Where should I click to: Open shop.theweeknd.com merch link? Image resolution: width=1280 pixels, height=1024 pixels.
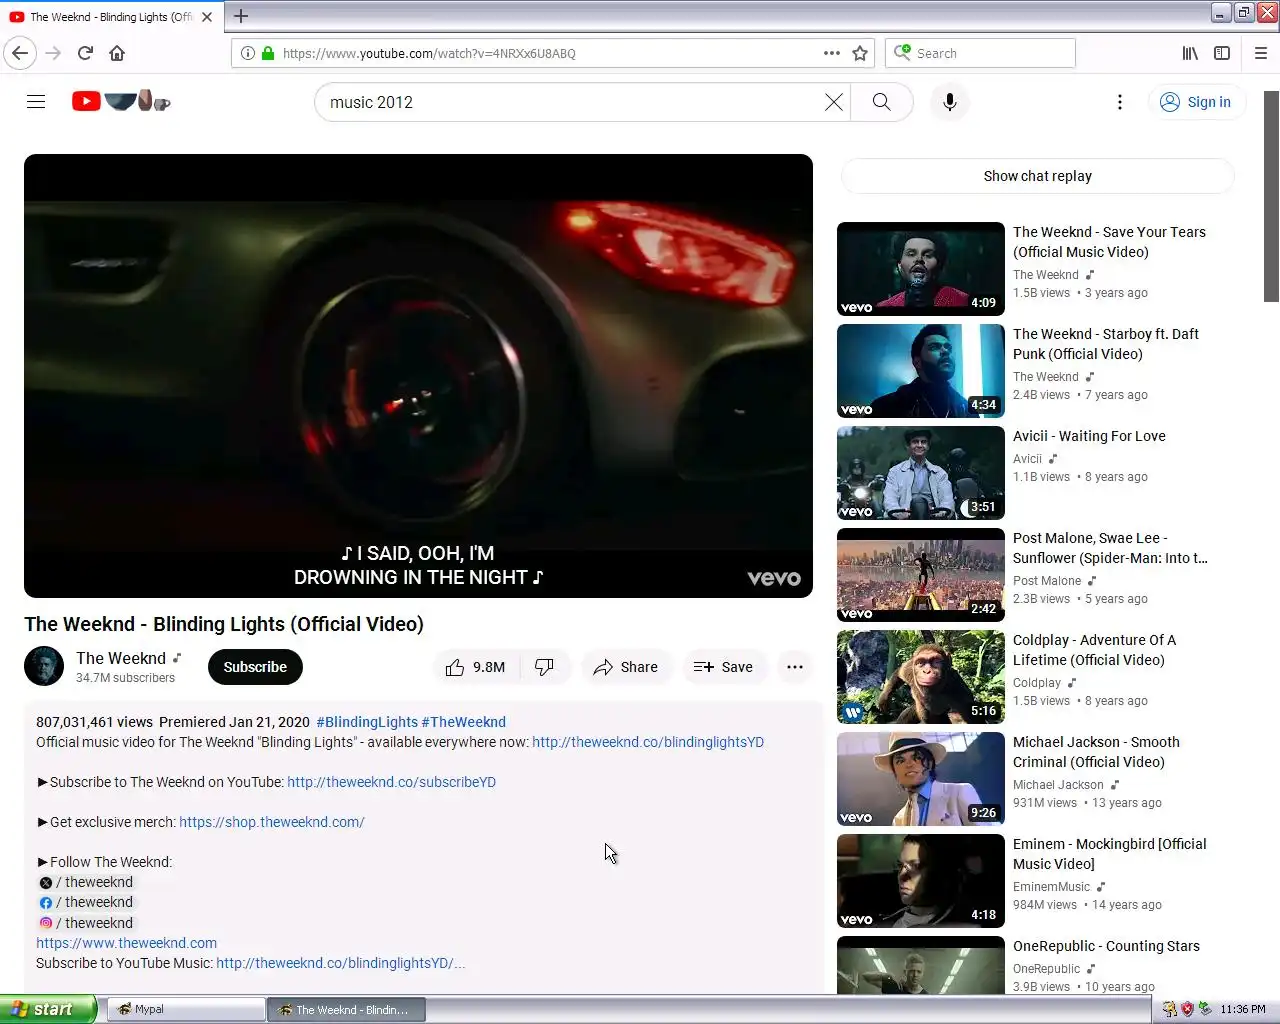click(272, 822)
